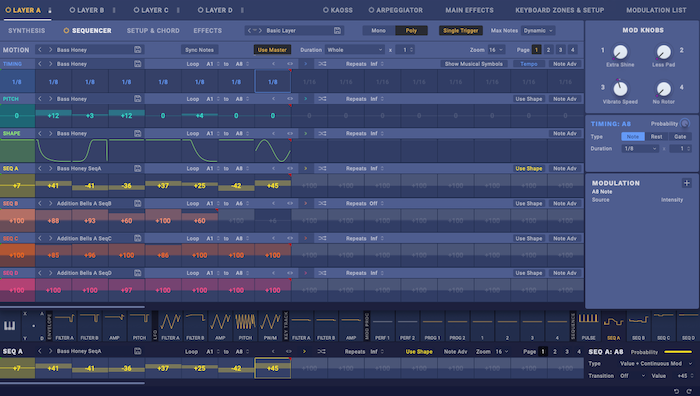This screenshot has width=700, height=396.
Task: Set timing step type to Gate
Action: click(x=680, y=137)
